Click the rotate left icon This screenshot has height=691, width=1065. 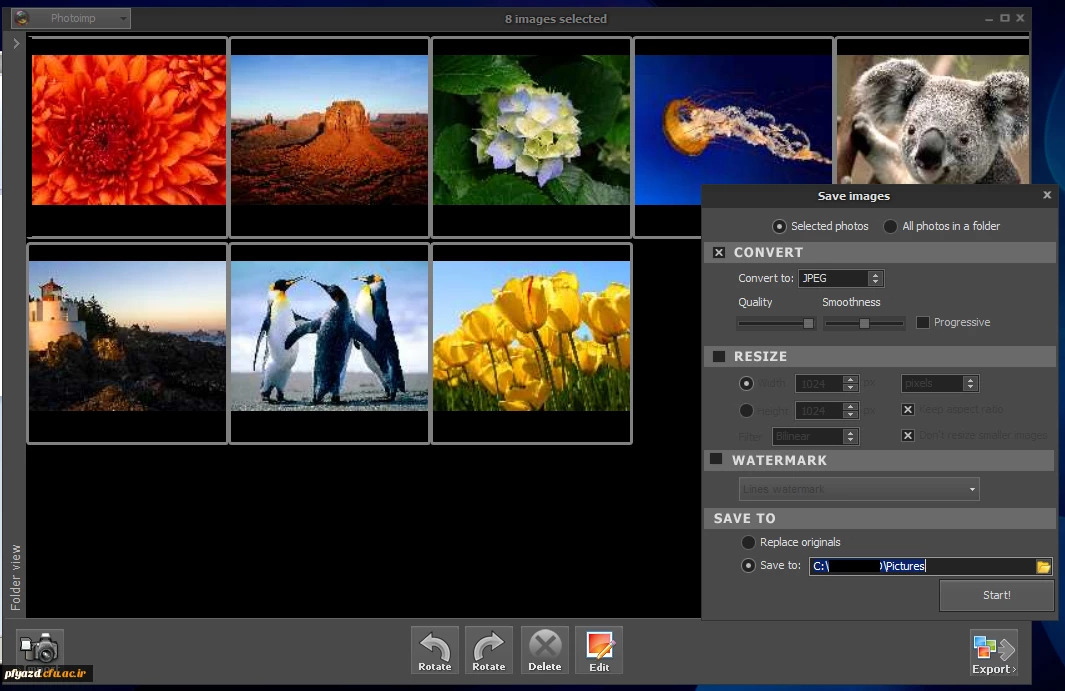tap(435, 650)
